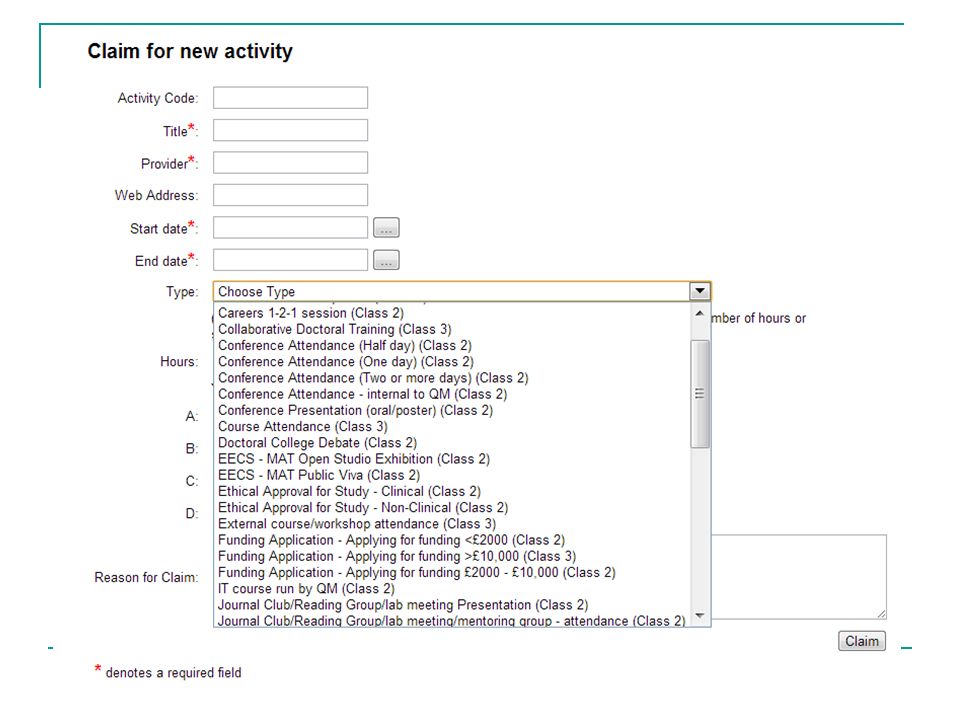Click the dropdown list scroll-up arrow
Viewport: 960px width, 720px height.
click(x=700, y=313)
